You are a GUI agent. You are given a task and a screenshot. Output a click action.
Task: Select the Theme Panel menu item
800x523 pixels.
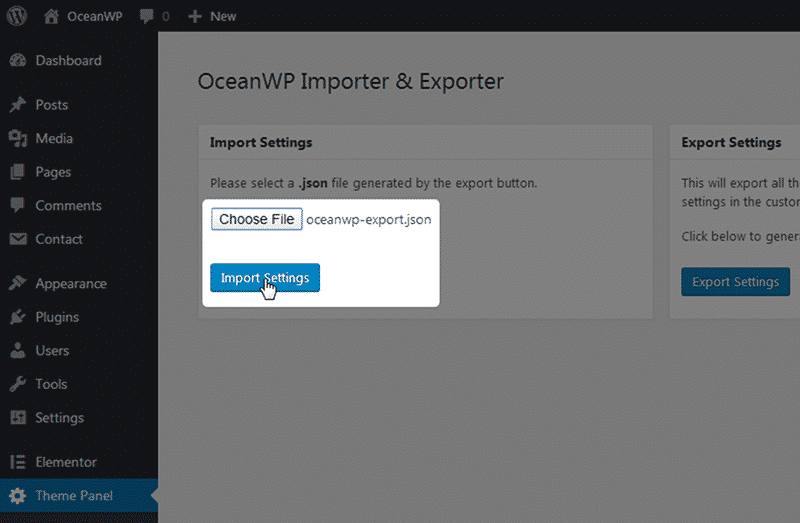coord(79,495)
